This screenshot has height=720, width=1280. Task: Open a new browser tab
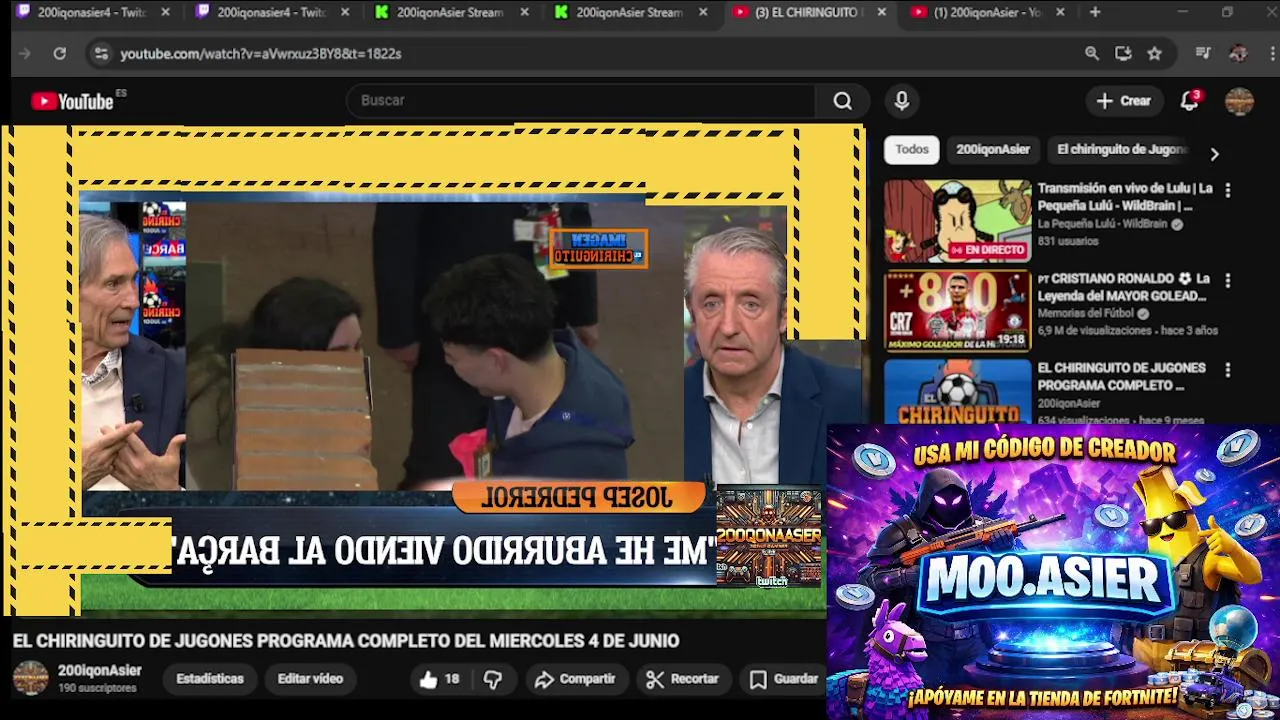tap(1095, 12)
